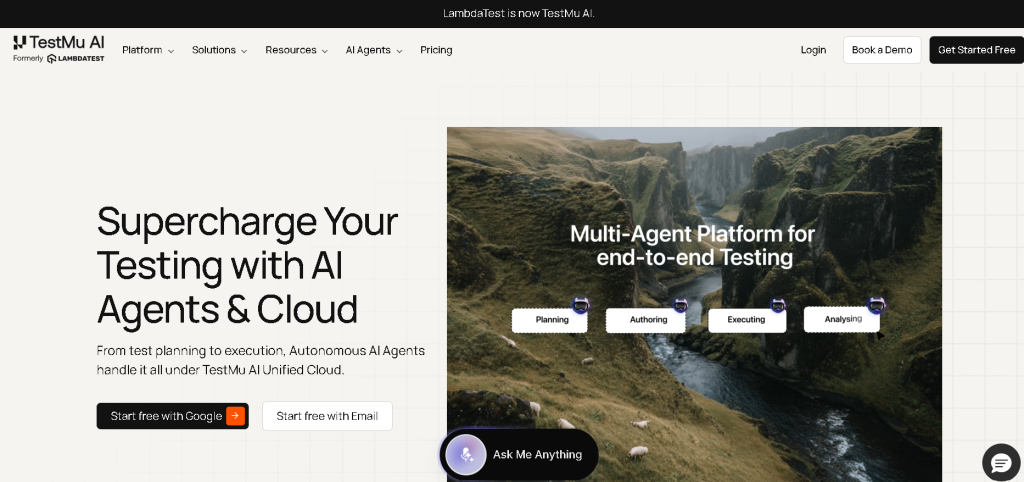Screen dimensions: 1024x482
Task: Click Start free with Google
Action: click(x=172, y=416)
